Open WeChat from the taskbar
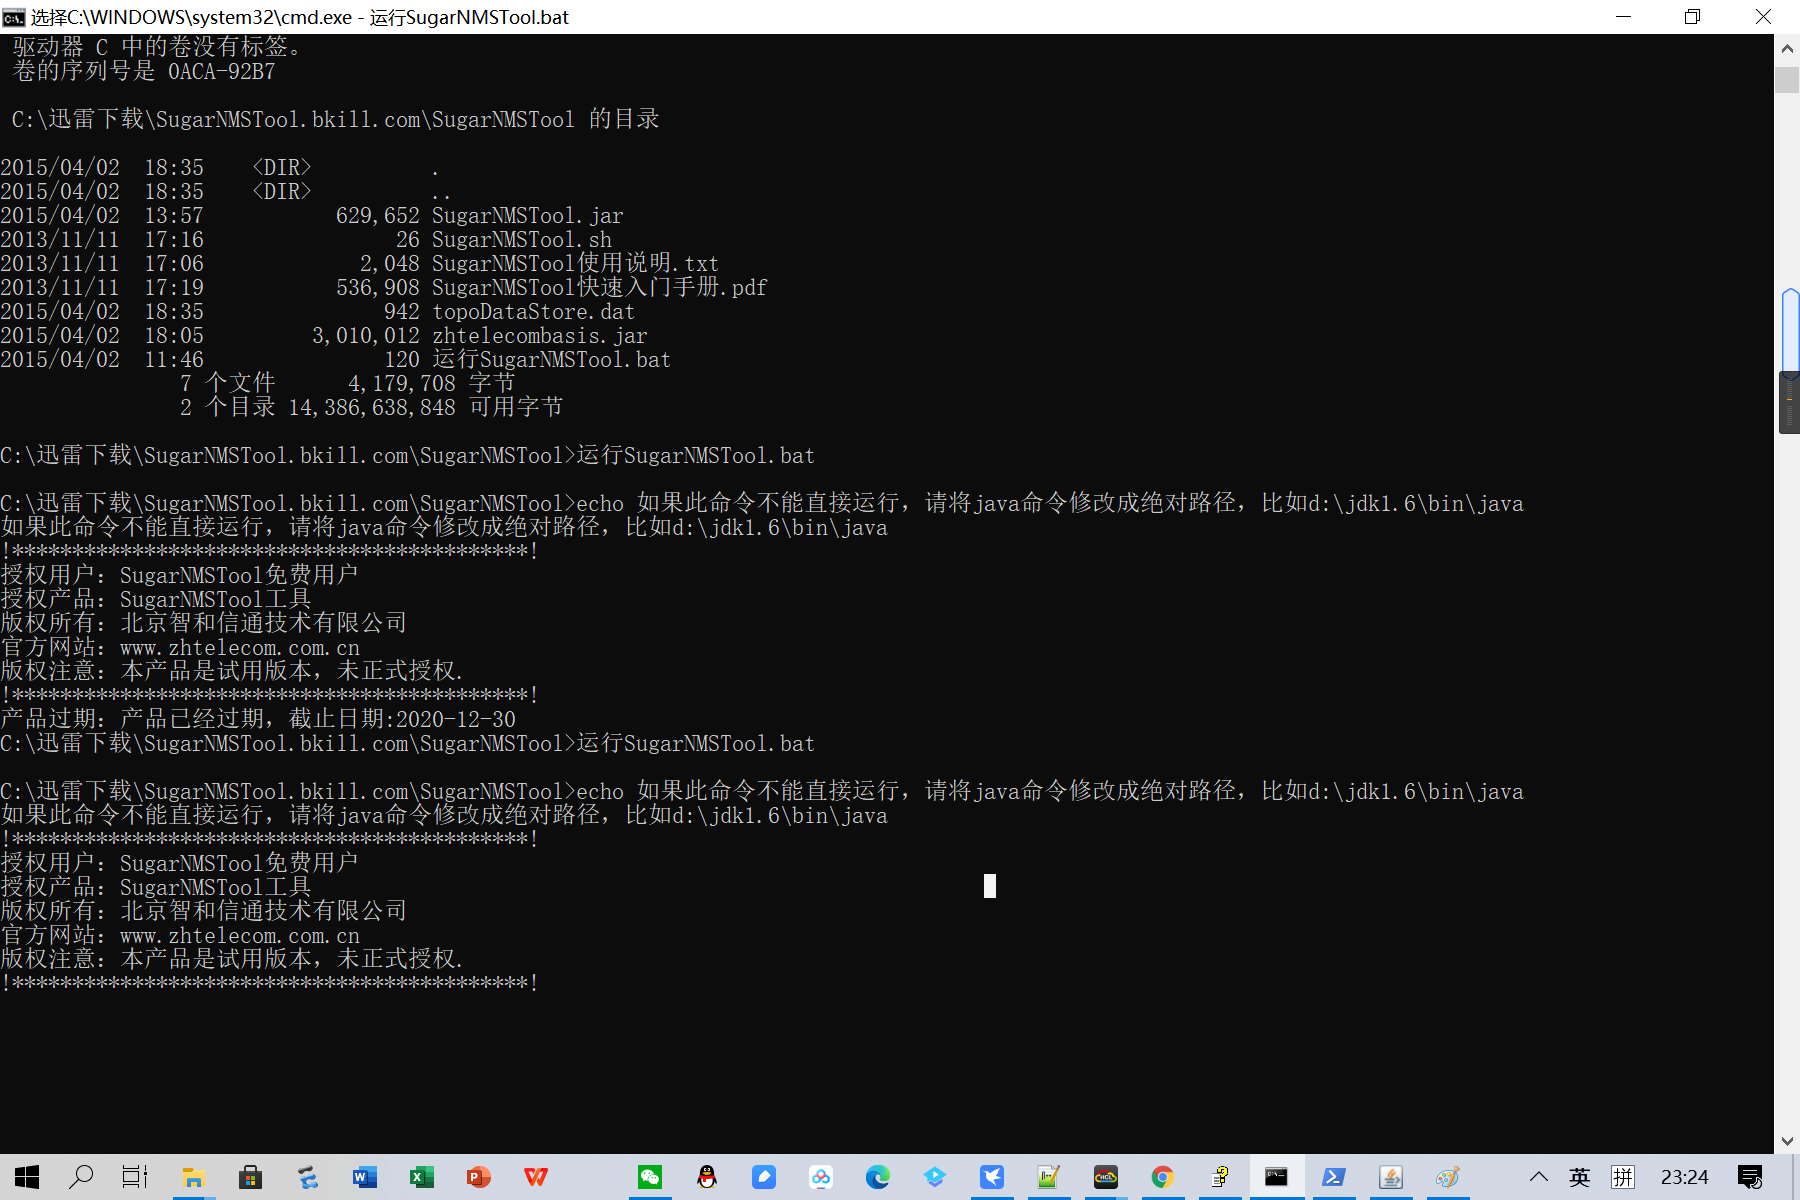This screenshot has height=1200, width=1800. [x=650, y=1177]
